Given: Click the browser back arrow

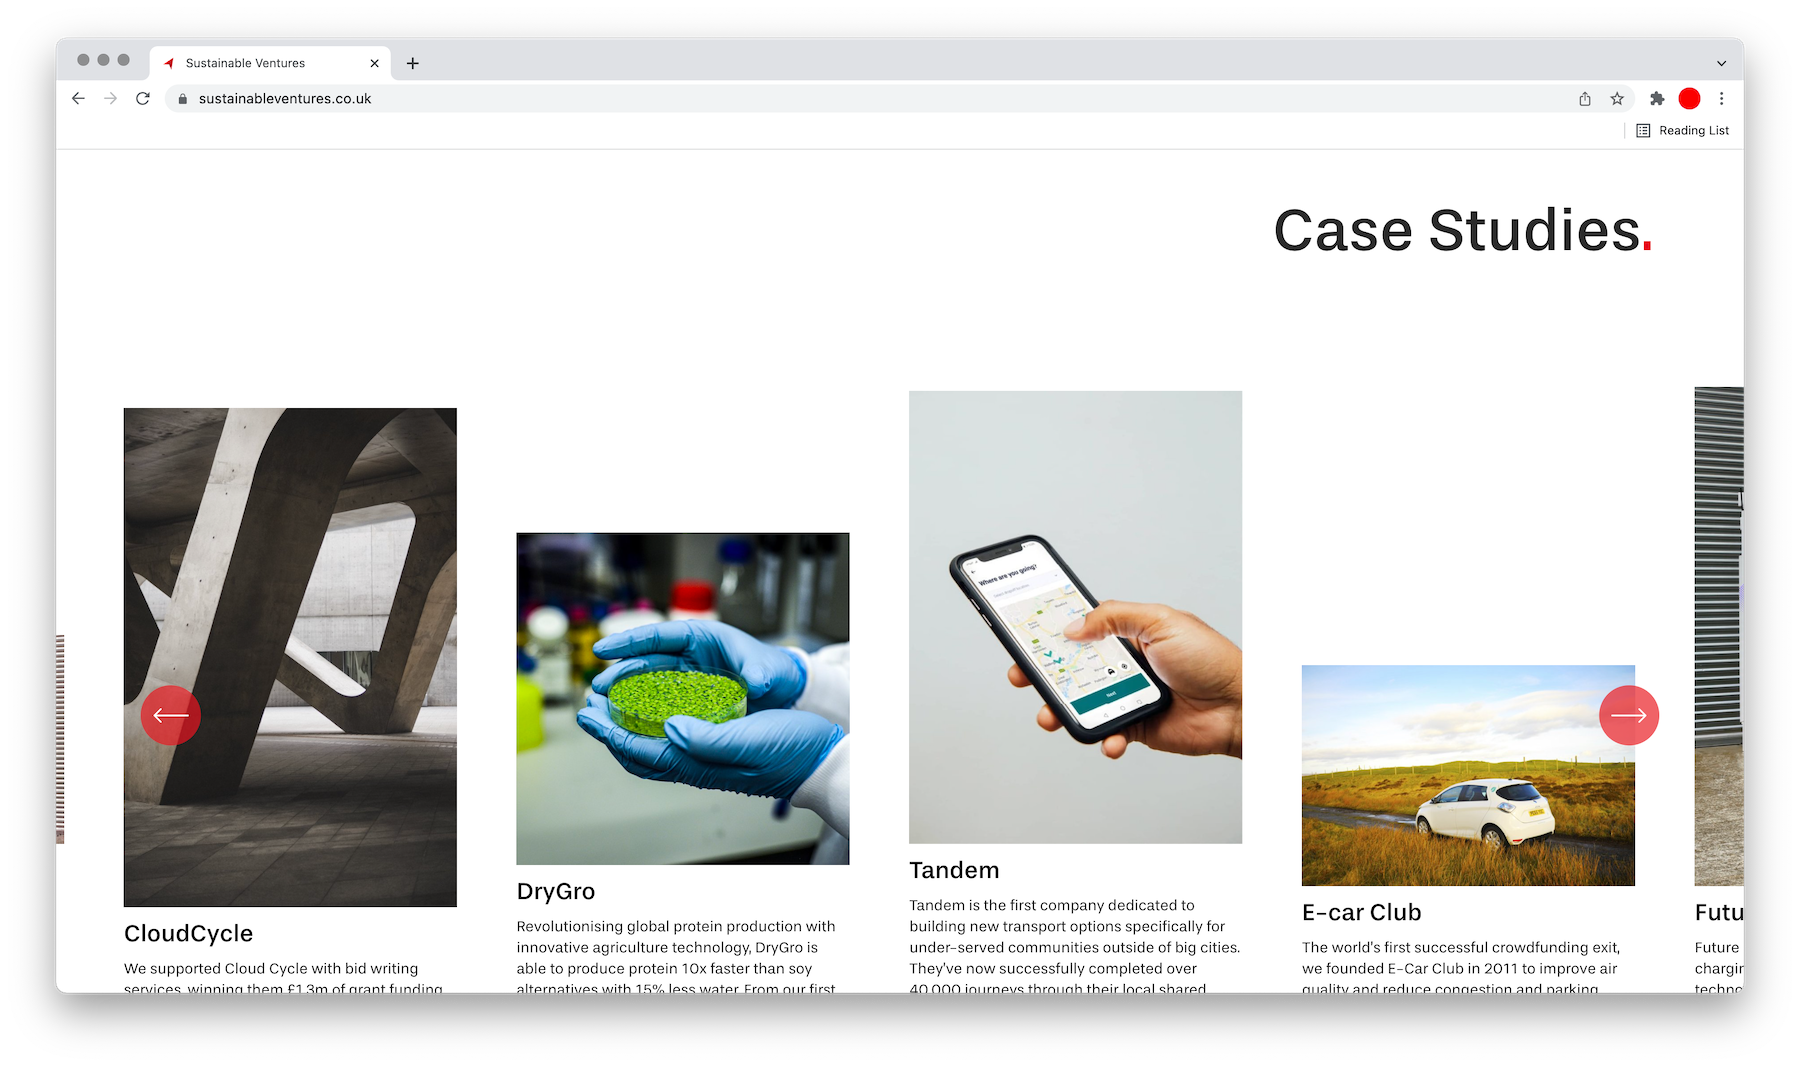Looking at the screenshot, I should 78,98.
